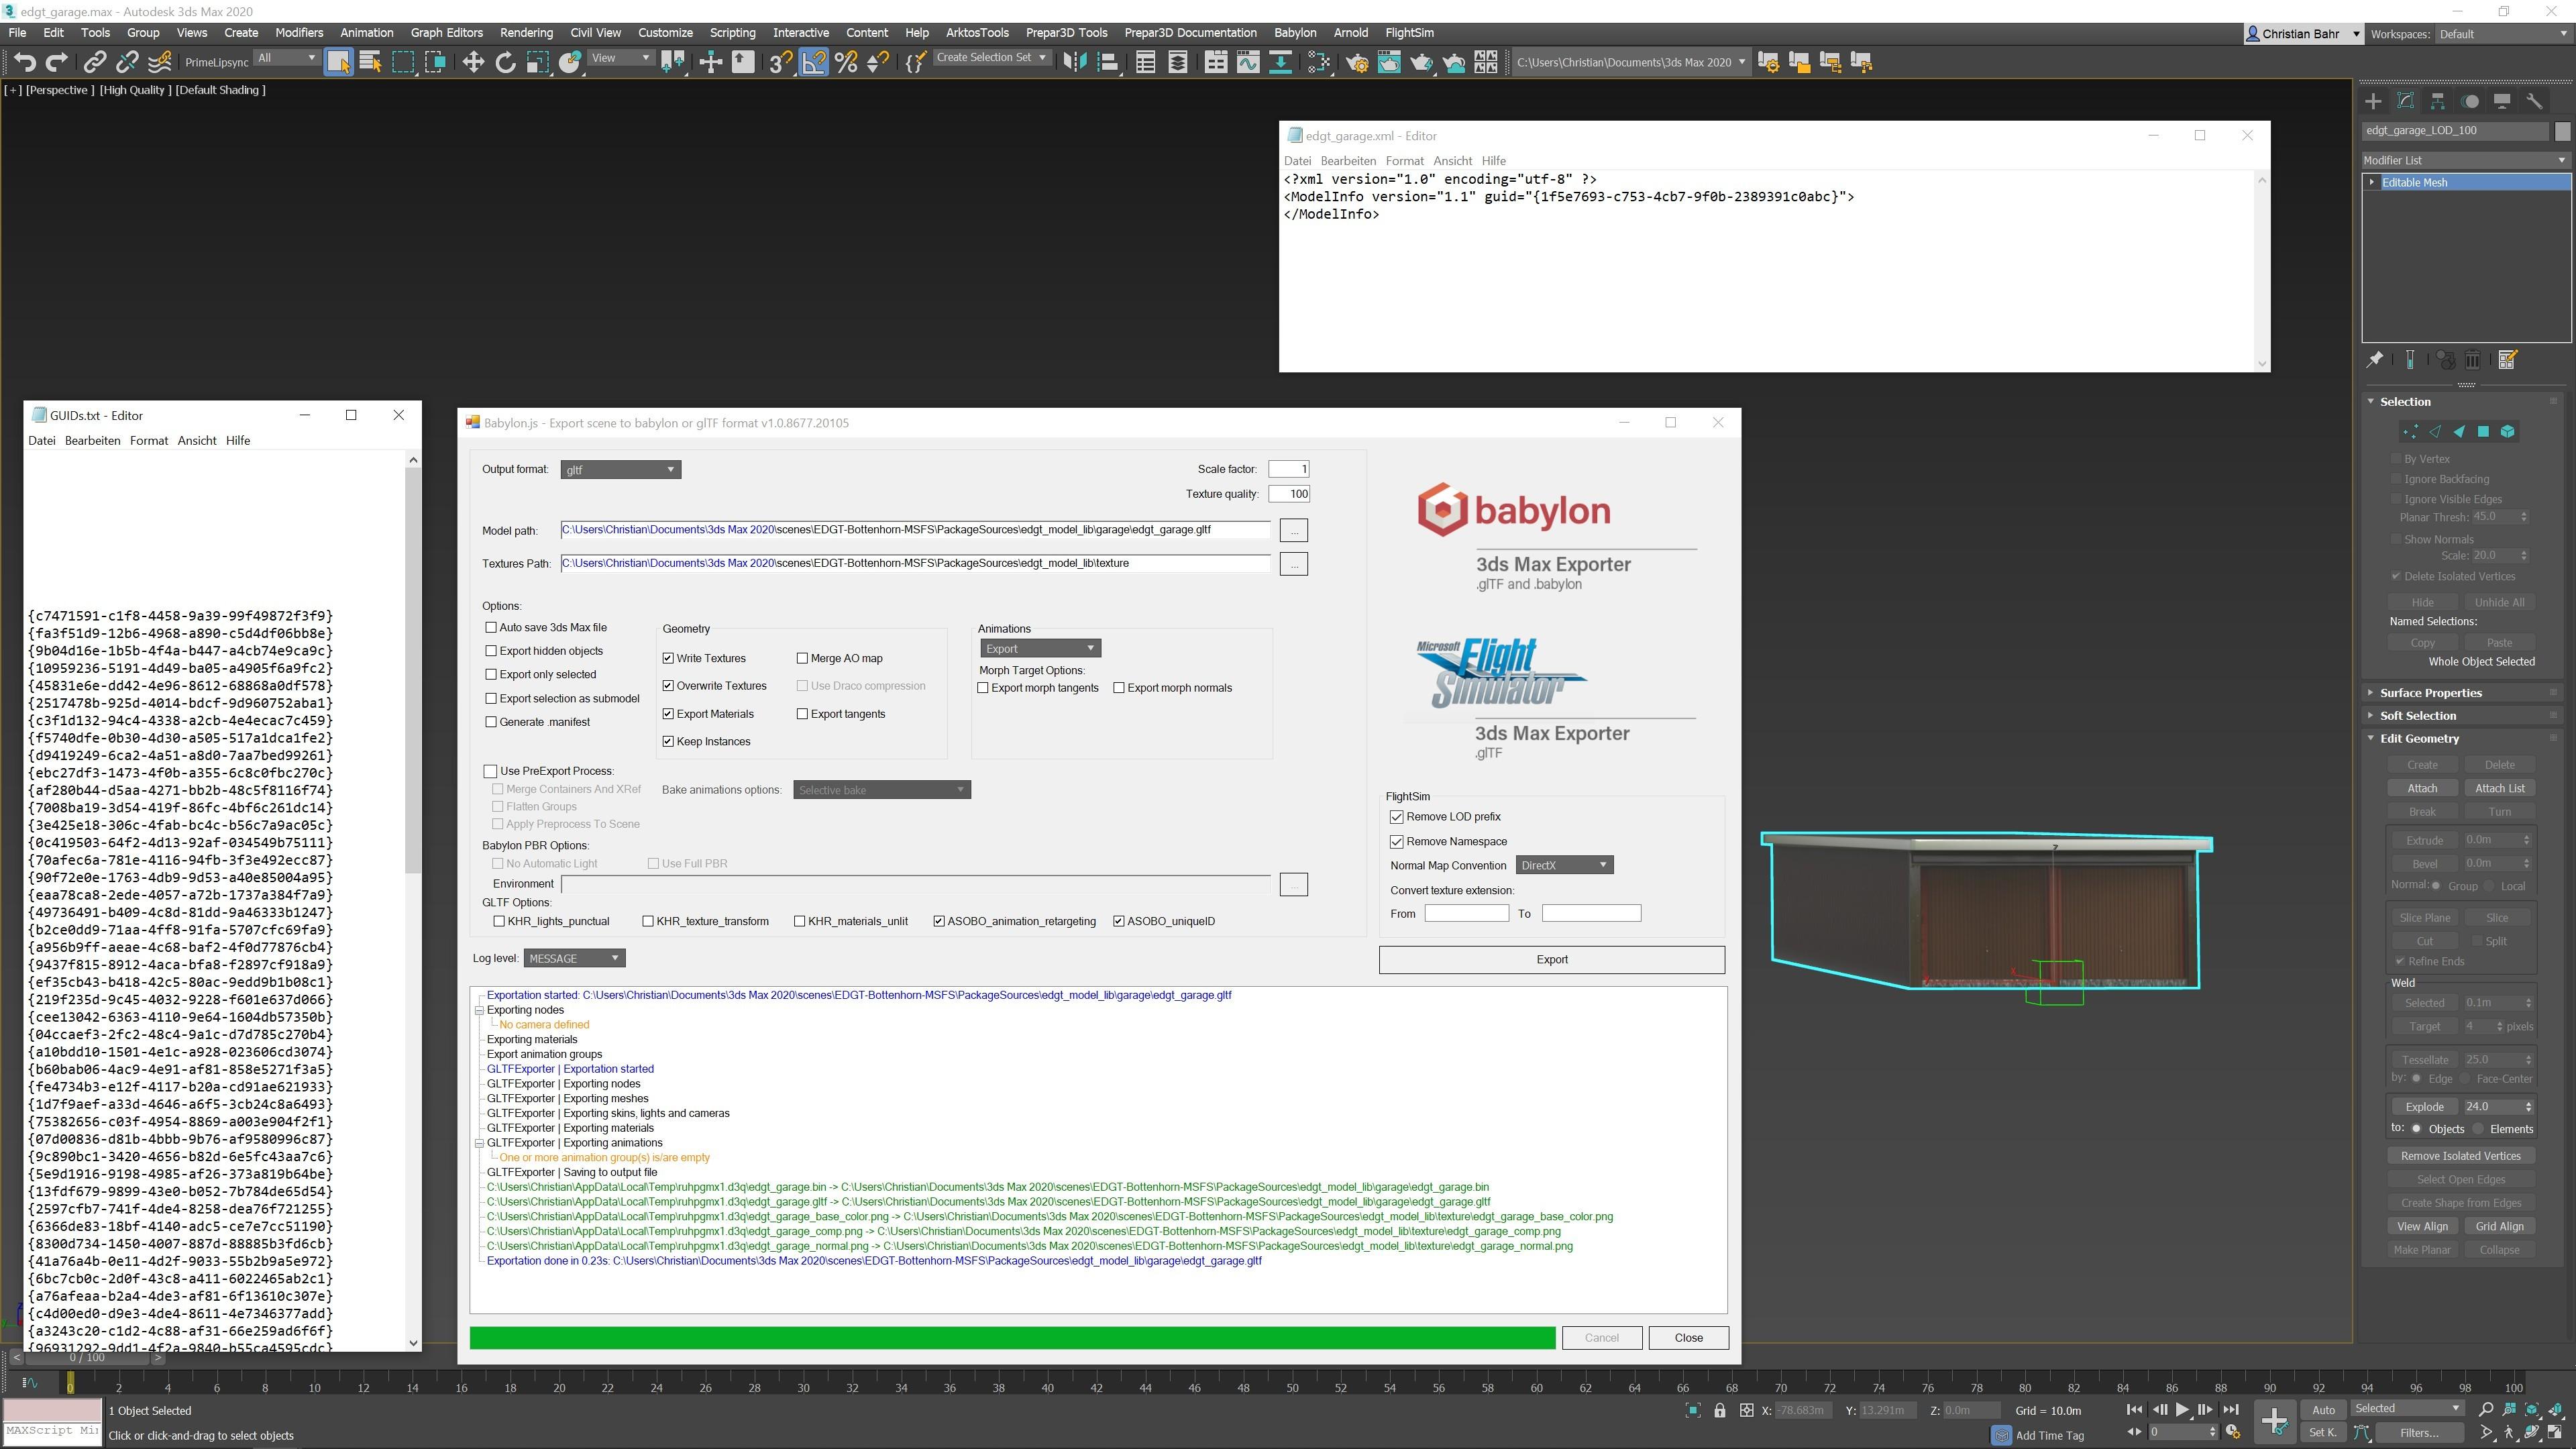Click the large Export button
This screenshot has width=2576, height=1449.
click(1551, 959)
